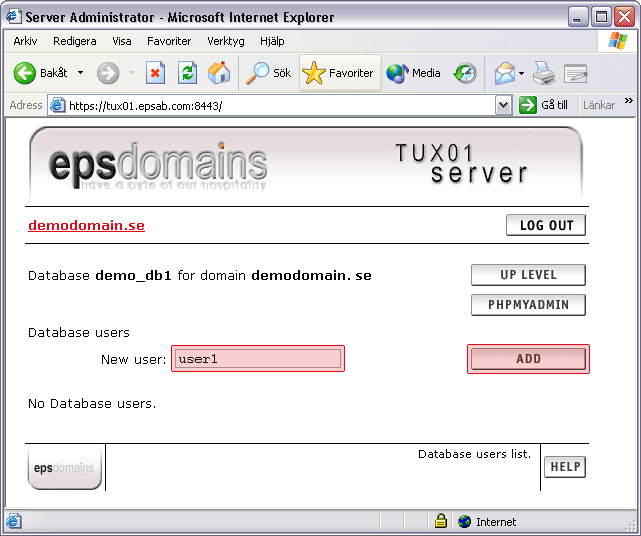Viewport: 641px width, 536px height.
Task: Expand the address bar URL dropdown
Action: (504, 105)
